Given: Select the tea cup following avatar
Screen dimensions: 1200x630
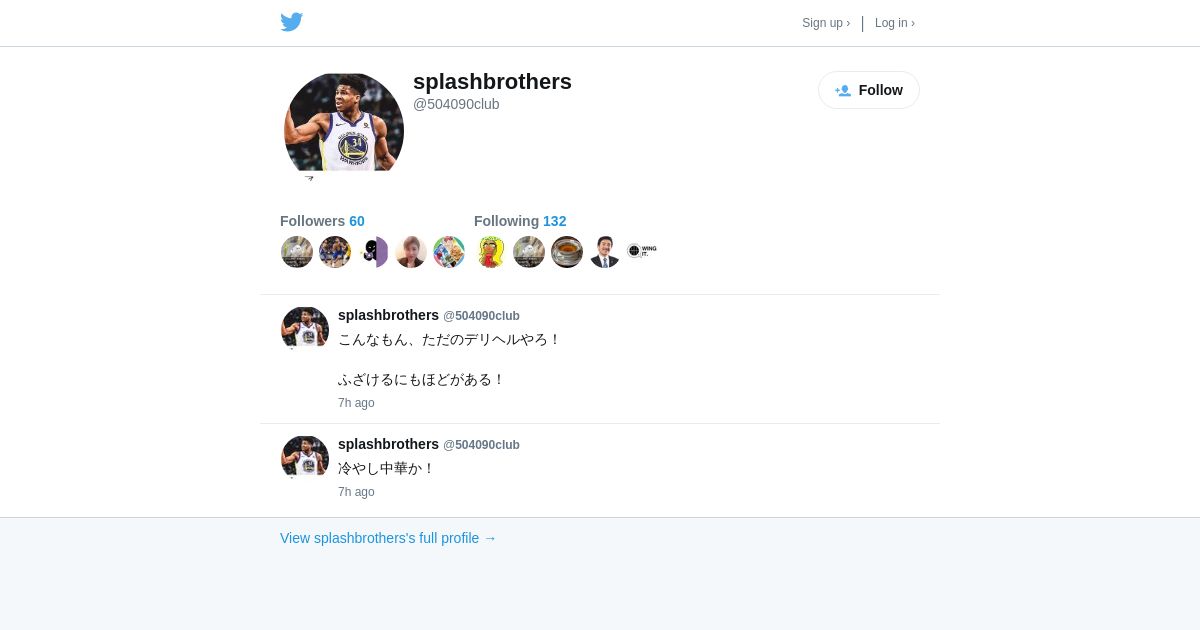Looking at the screenshot, I should pos(567,252).
